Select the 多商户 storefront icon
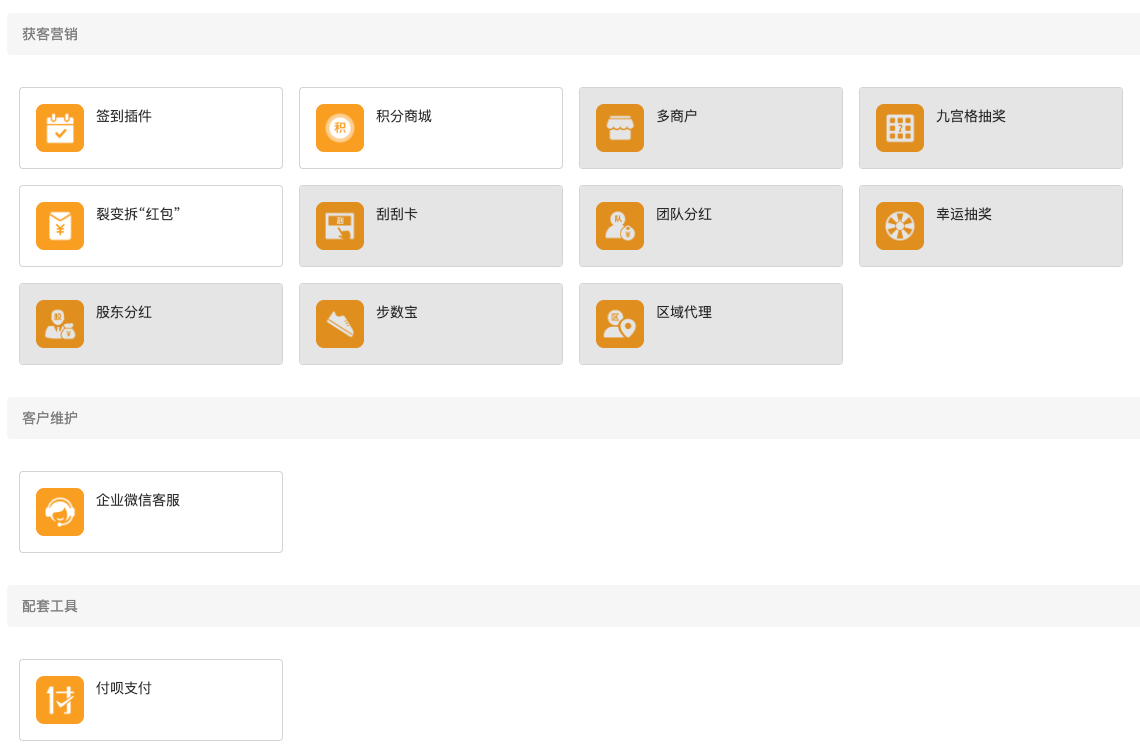 620,128
